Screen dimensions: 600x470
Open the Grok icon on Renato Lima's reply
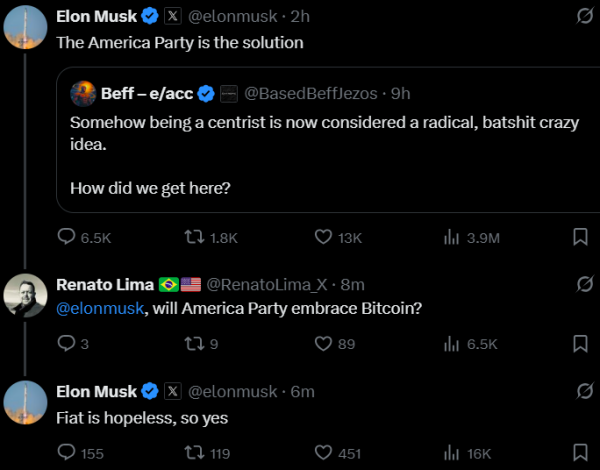coord(585,284)
